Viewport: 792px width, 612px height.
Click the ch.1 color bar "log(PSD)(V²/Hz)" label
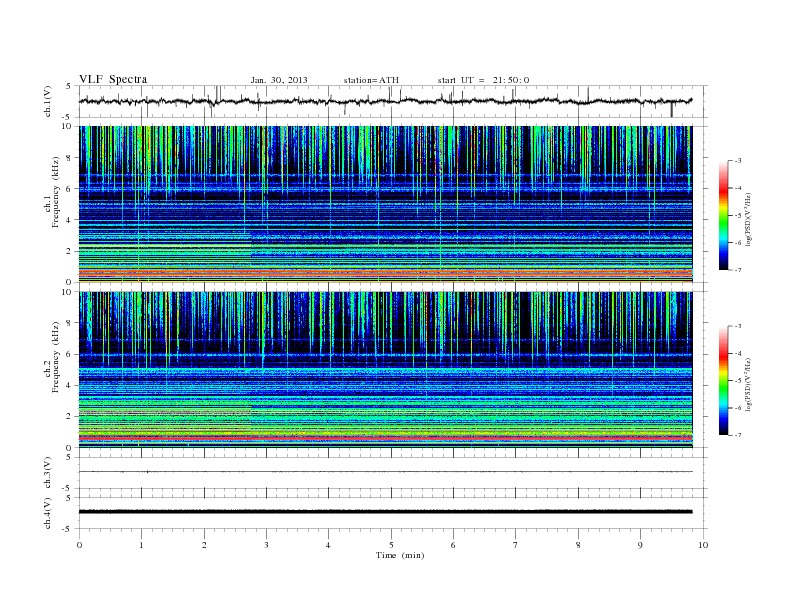(x=749, y=220)
